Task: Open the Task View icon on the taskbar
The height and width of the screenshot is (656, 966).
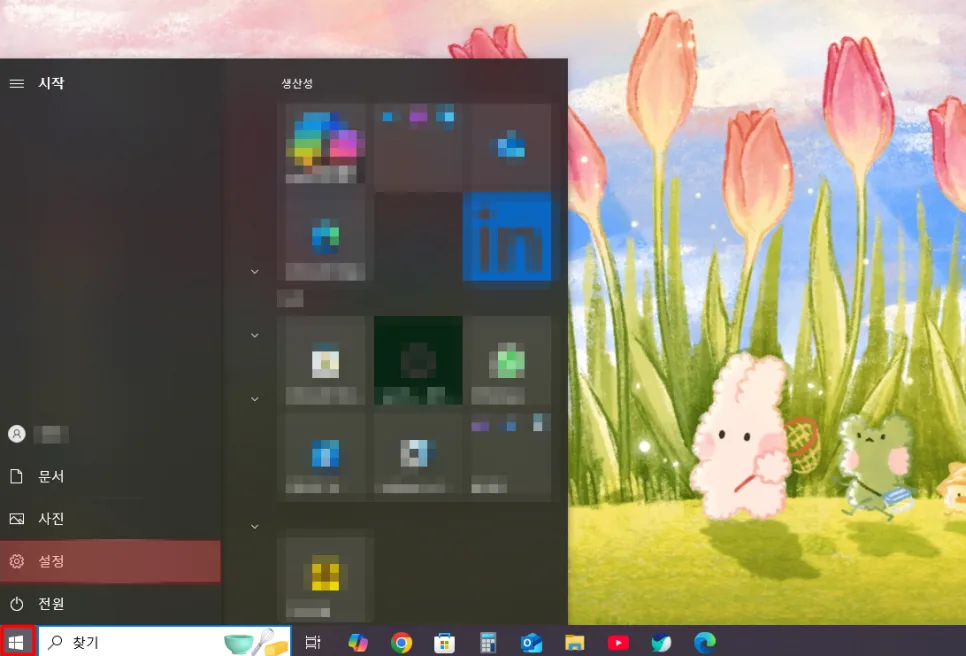Action: pos(313,642)
